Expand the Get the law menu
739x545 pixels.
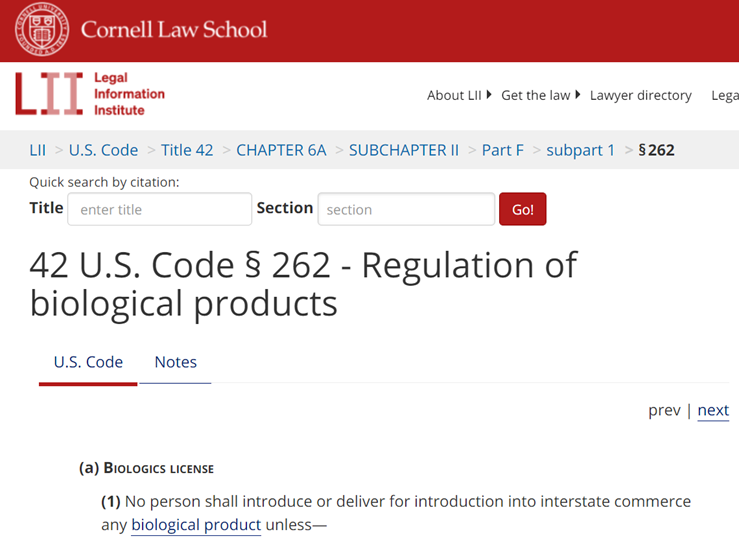[540, 95]
